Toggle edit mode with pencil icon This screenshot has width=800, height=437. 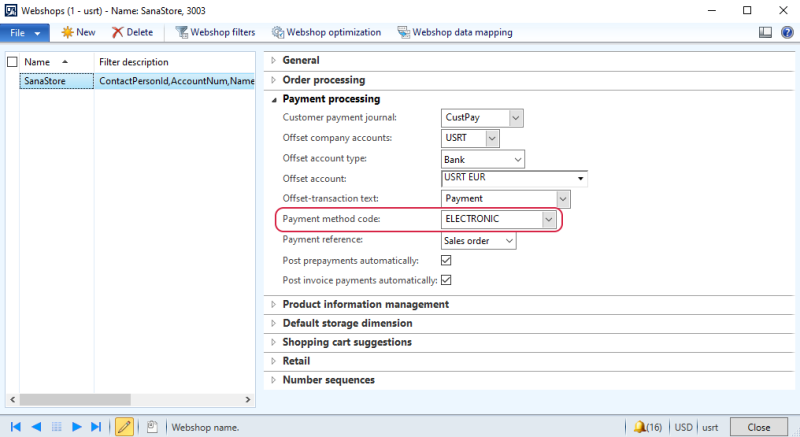coord(125,427)
